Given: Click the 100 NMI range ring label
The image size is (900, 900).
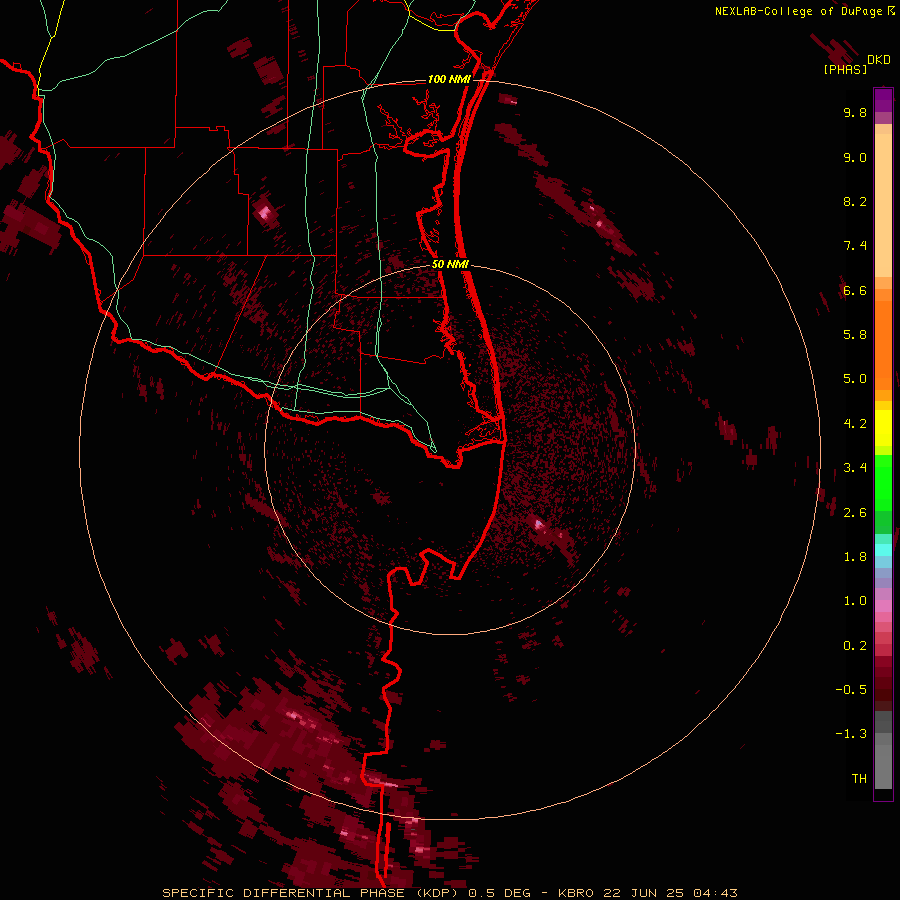Looking at the screenshot, I should coord(449,79).
